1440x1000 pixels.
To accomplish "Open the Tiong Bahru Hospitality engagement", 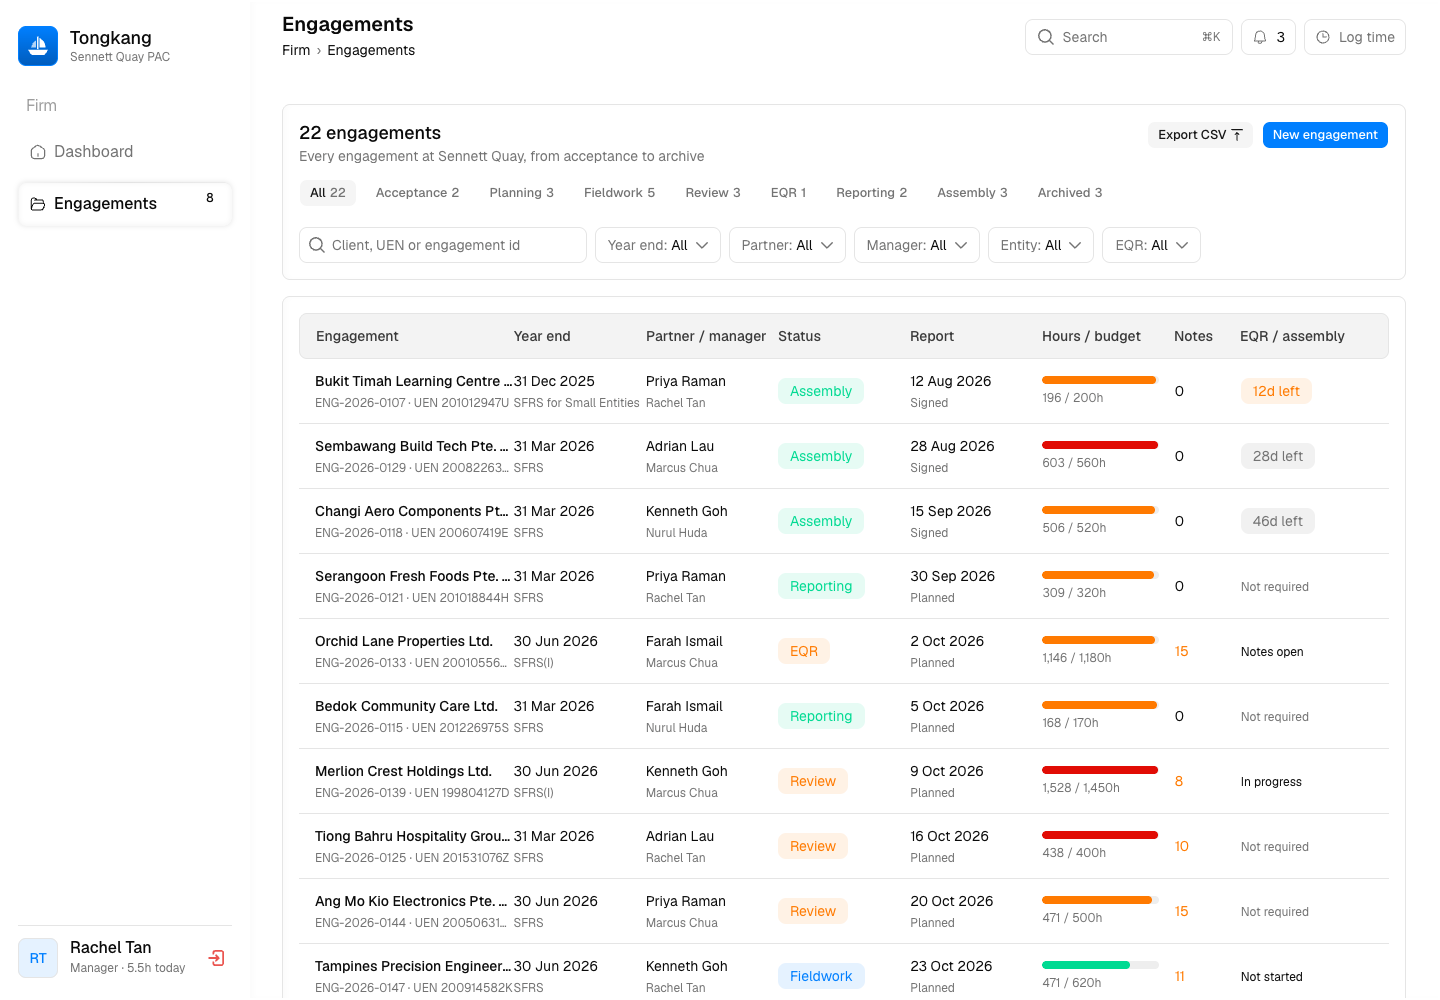I will pyautogui.click(x=412, y=836).
